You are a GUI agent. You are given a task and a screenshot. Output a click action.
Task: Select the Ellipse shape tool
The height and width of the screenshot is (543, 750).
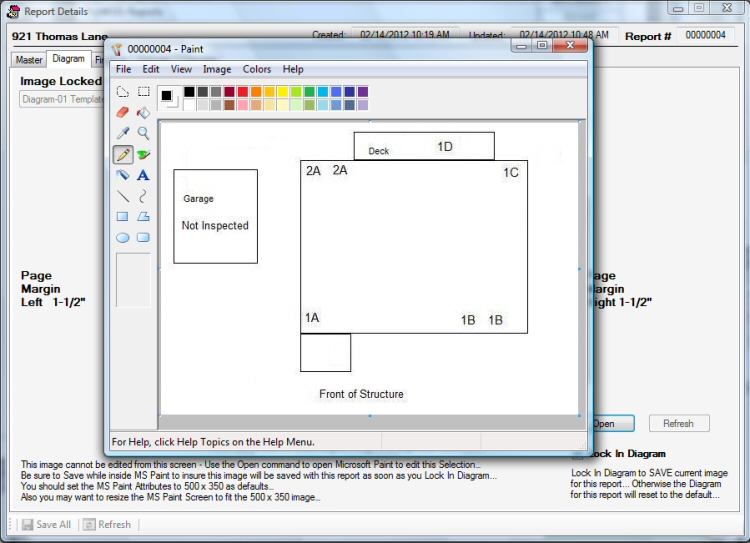point(123,238)
